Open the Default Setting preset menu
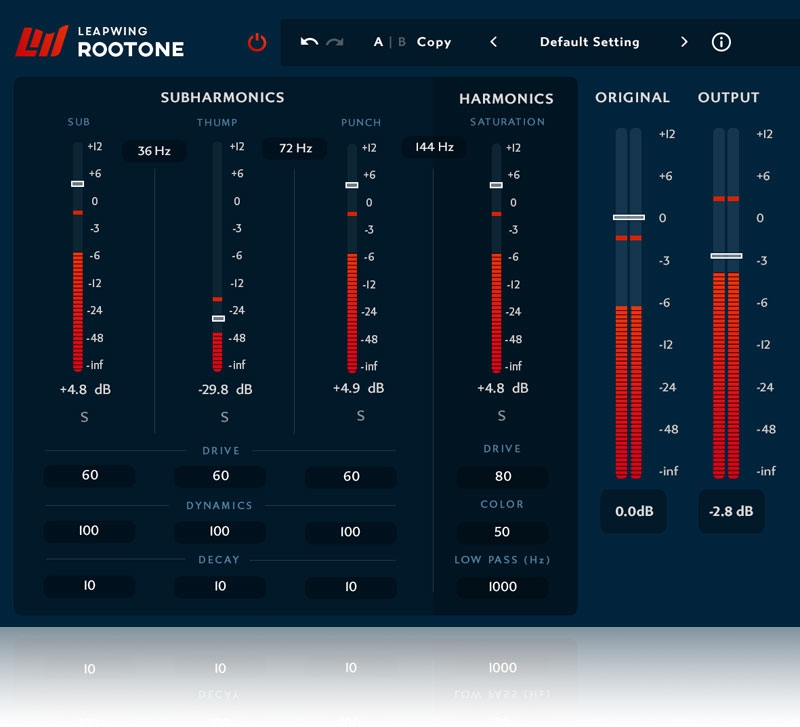Viewport: 800px width, 727px height. coord(589,42)
